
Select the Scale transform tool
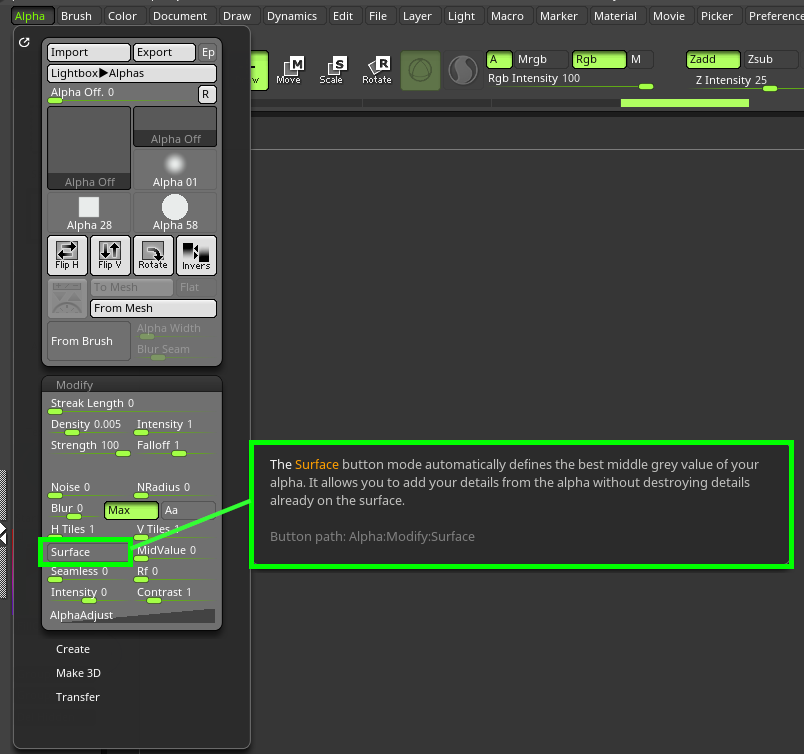331,70
